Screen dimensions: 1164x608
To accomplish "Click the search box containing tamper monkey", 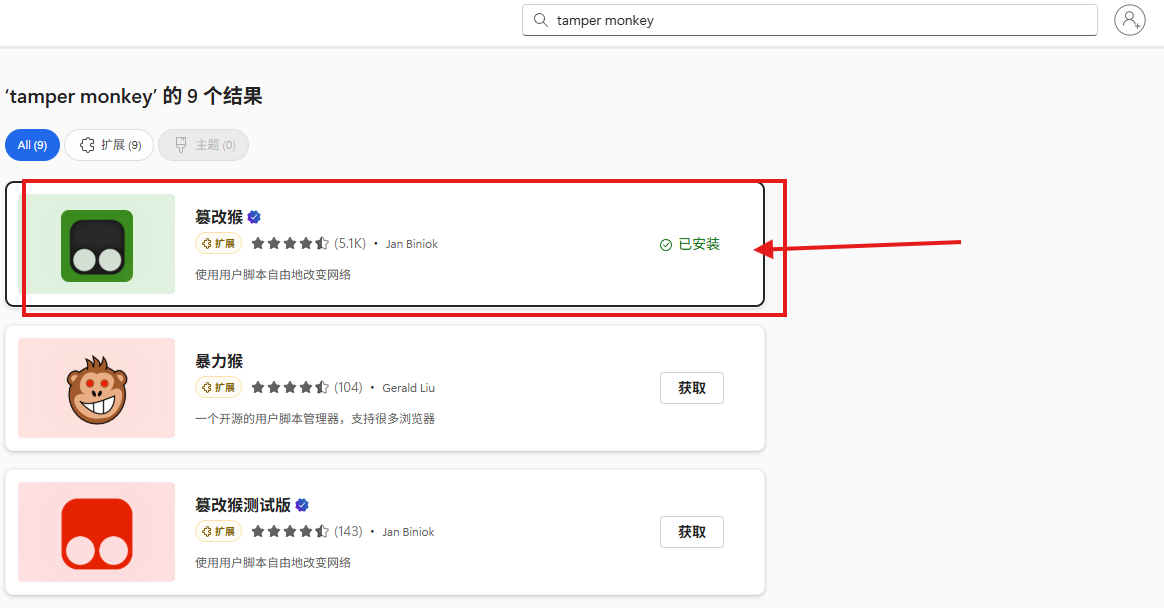I will [x=810, y=20].
